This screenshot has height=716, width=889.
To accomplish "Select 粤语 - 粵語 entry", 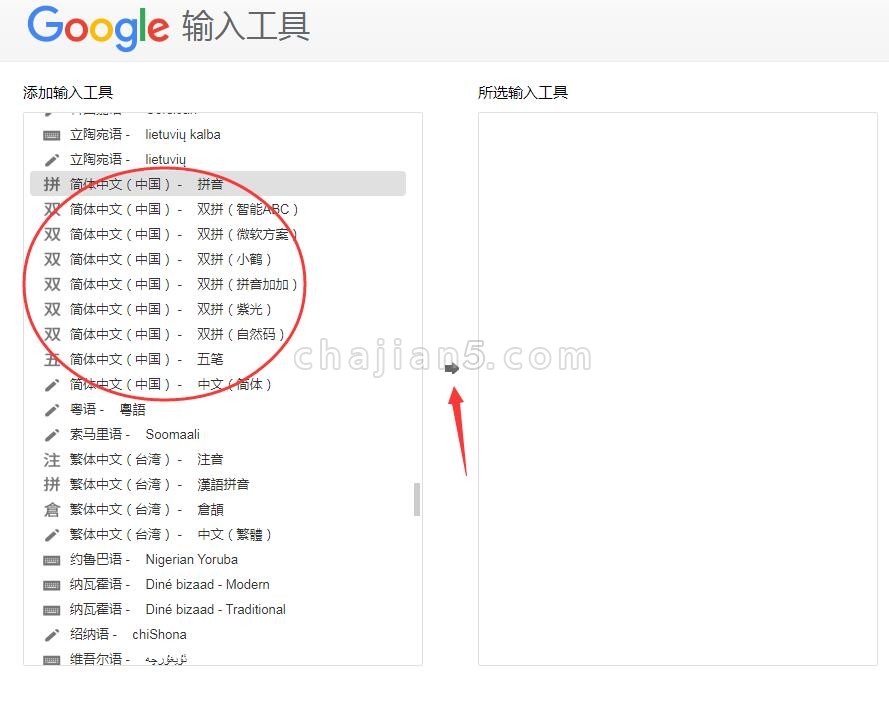I will tap(218, 409).
